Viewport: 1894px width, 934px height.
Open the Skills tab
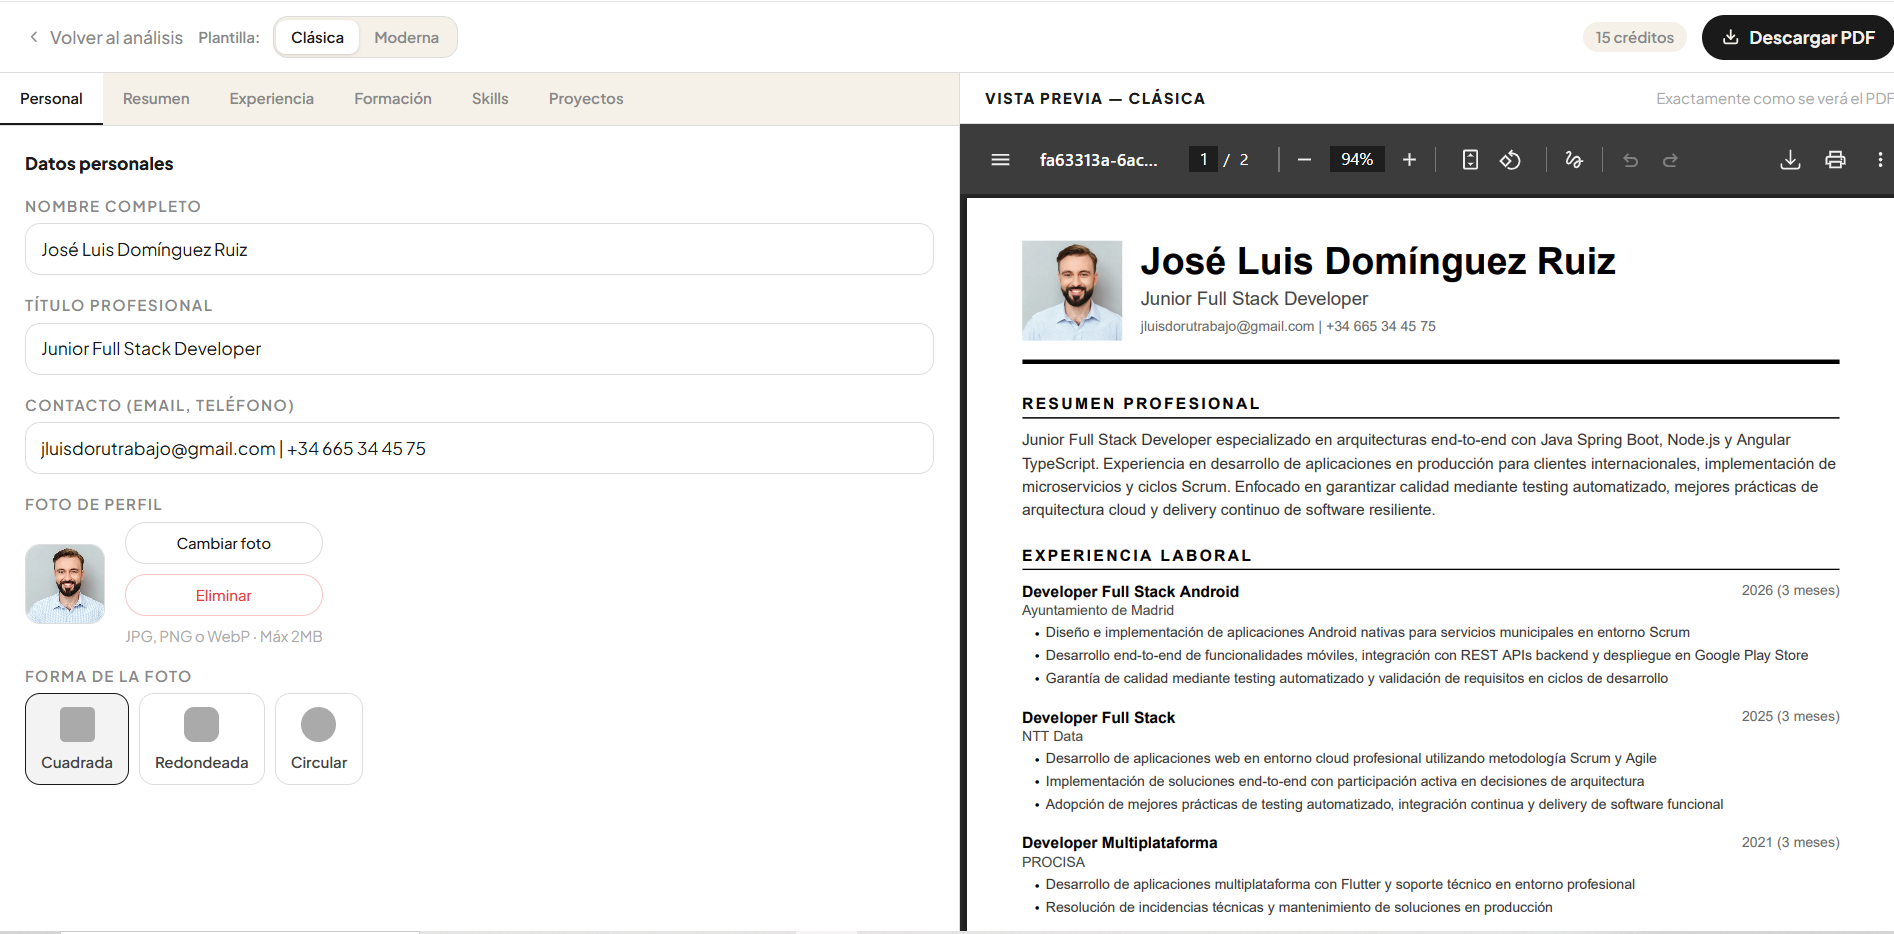(490, 99)
